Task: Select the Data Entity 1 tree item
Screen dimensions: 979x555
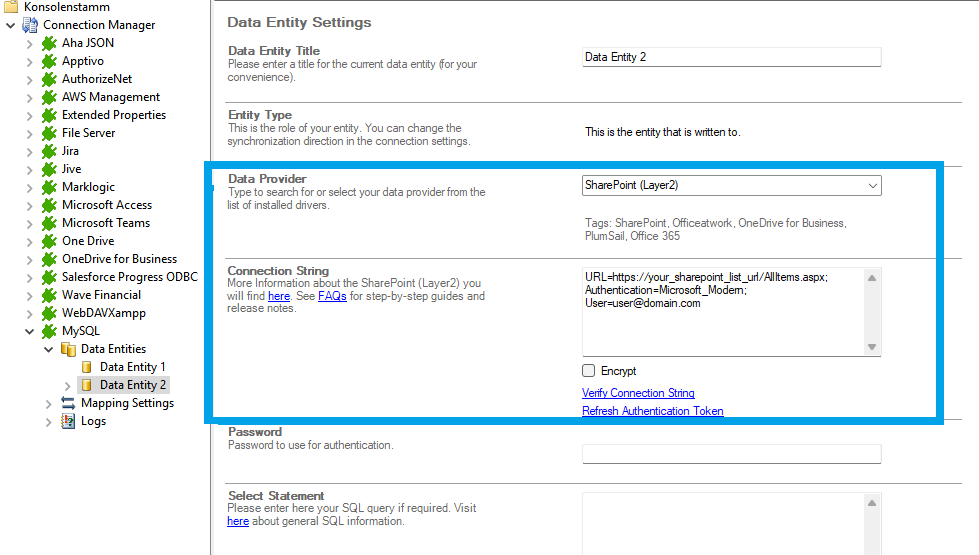Action: point(132,367)
